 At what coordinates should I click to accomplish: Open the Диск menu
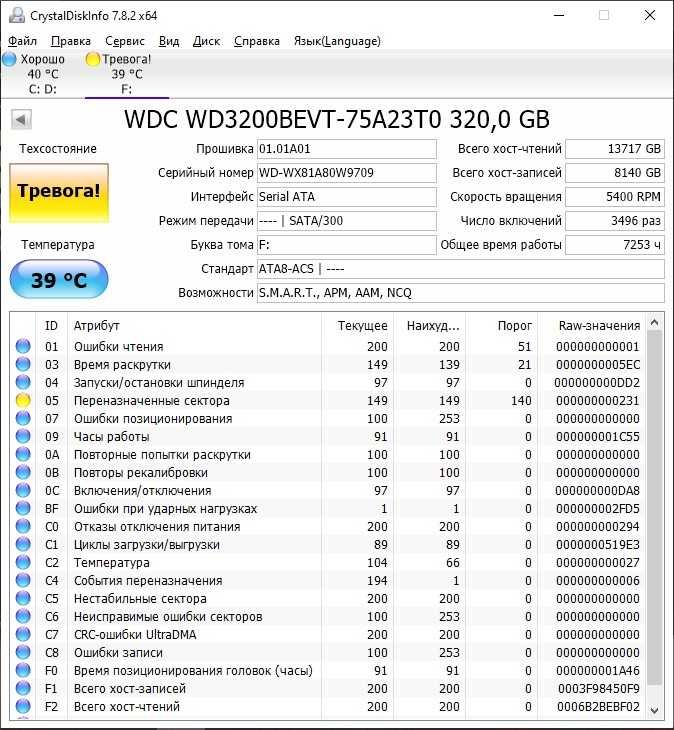coord(206,41)
